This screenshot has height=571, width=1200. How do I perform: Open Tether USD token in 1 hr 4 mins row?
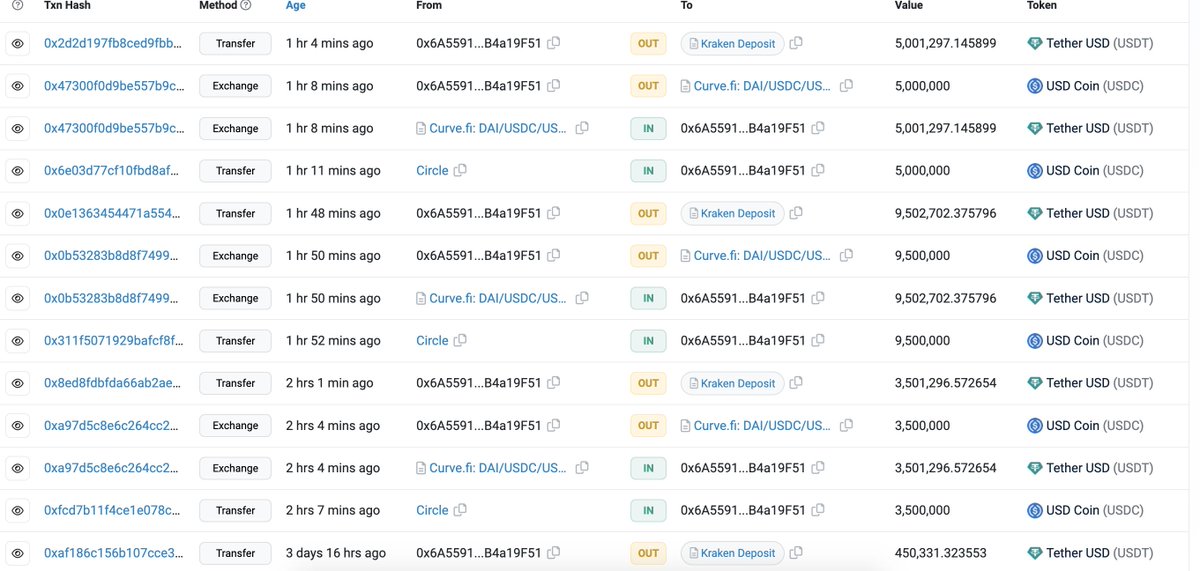(x=1090, y=44)
